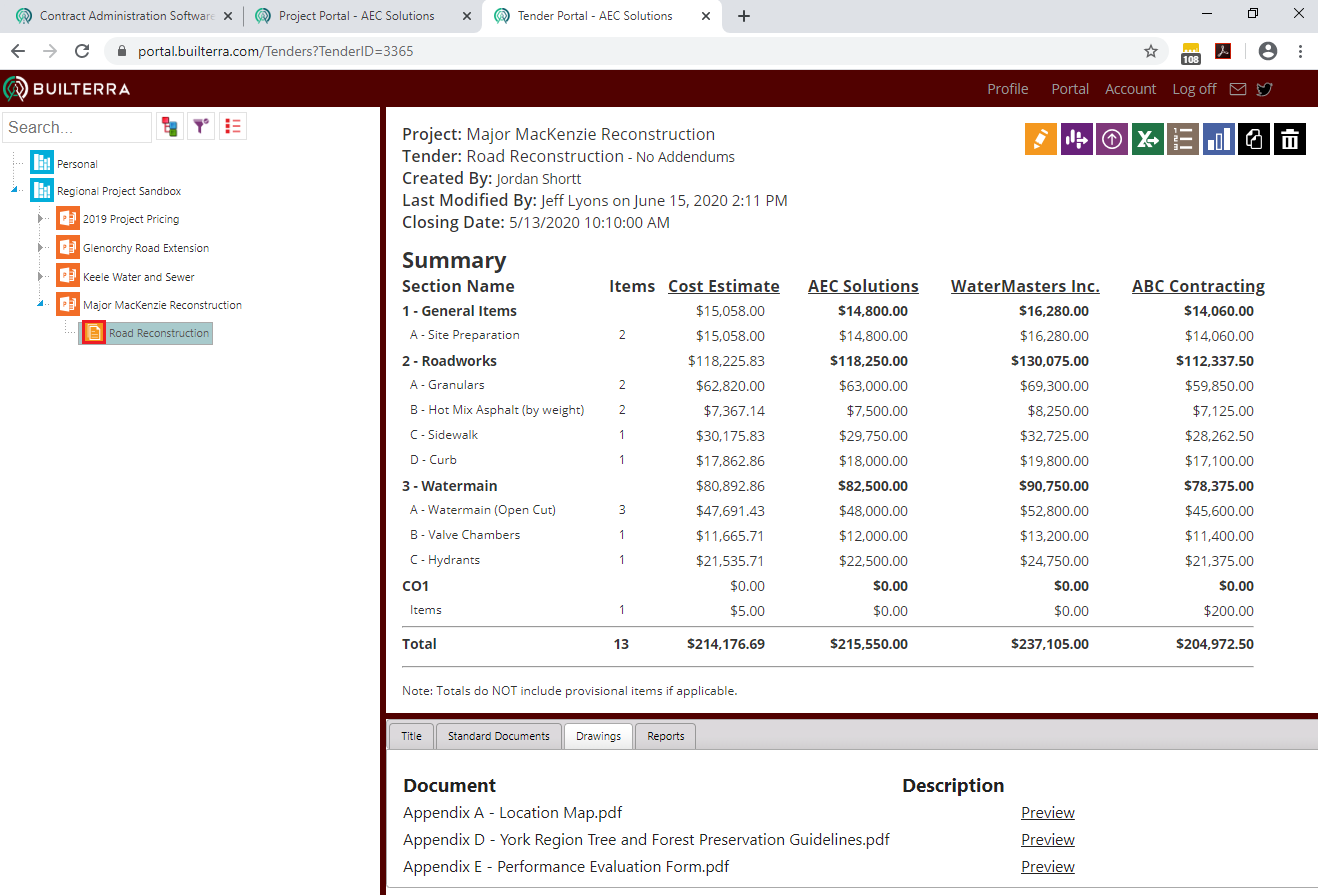1318x895 pixels.
Task: Click the purple bid comparison arrow icon
Action: coord(1076,139)
